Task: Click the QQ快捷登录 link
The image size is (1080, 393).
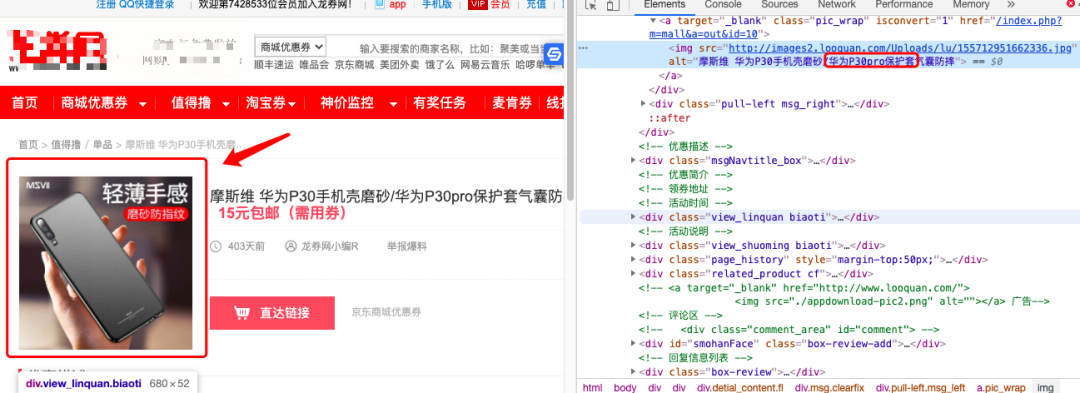Action: click(x=147, y=5)
